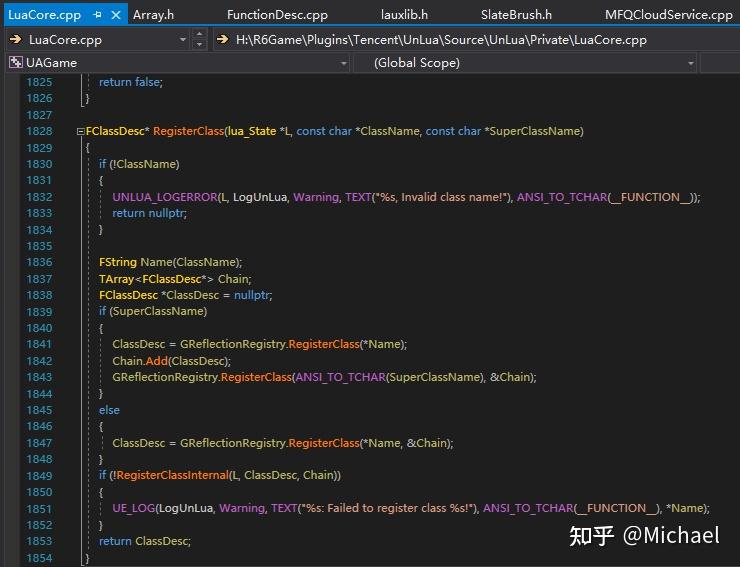Click line number 1849
The width and height of the screenshot is (740, 567).
pos(39,475)
